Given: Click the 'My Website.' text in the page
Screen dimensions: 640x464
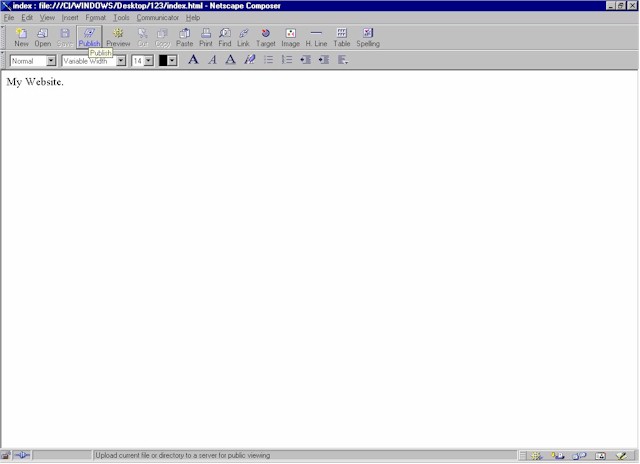Looking at the screenshot, I should tap(35, 82).
